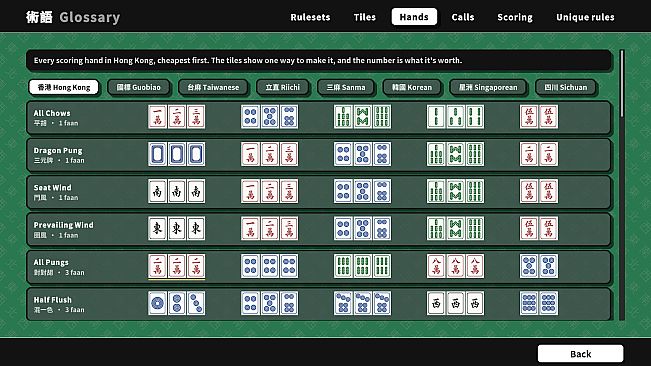Image resolution: width=651 pixels, height=366 pixels.
Task: Pick middle 6-bamboo tile in All Pungs row
Action: point(363,266)
